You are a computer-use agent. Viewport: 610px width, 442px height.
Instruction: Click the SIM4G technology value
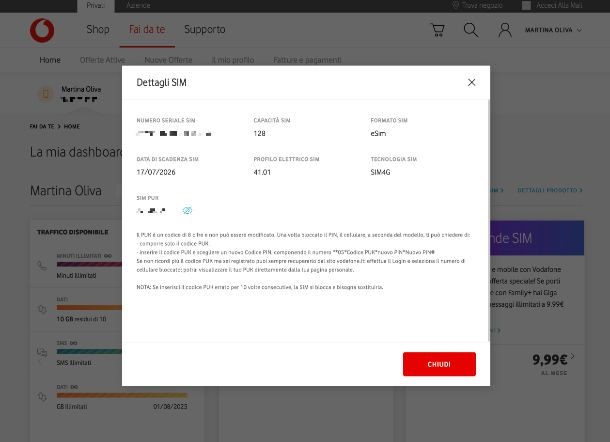tap(380, 172)
